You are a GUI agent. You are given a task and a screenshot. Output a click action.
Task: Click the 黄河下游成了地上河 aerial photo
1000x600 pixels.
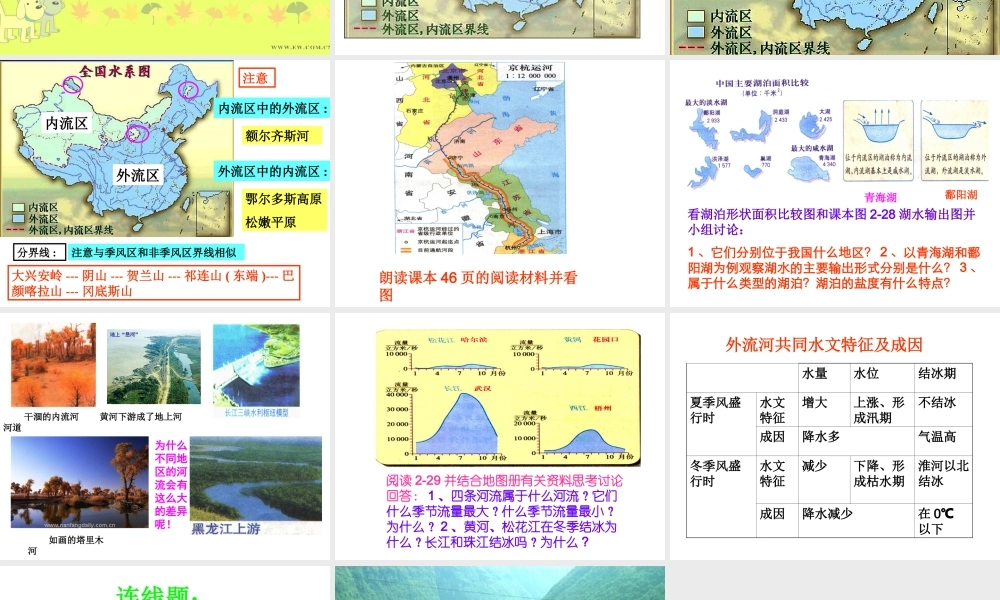(154, 367)
